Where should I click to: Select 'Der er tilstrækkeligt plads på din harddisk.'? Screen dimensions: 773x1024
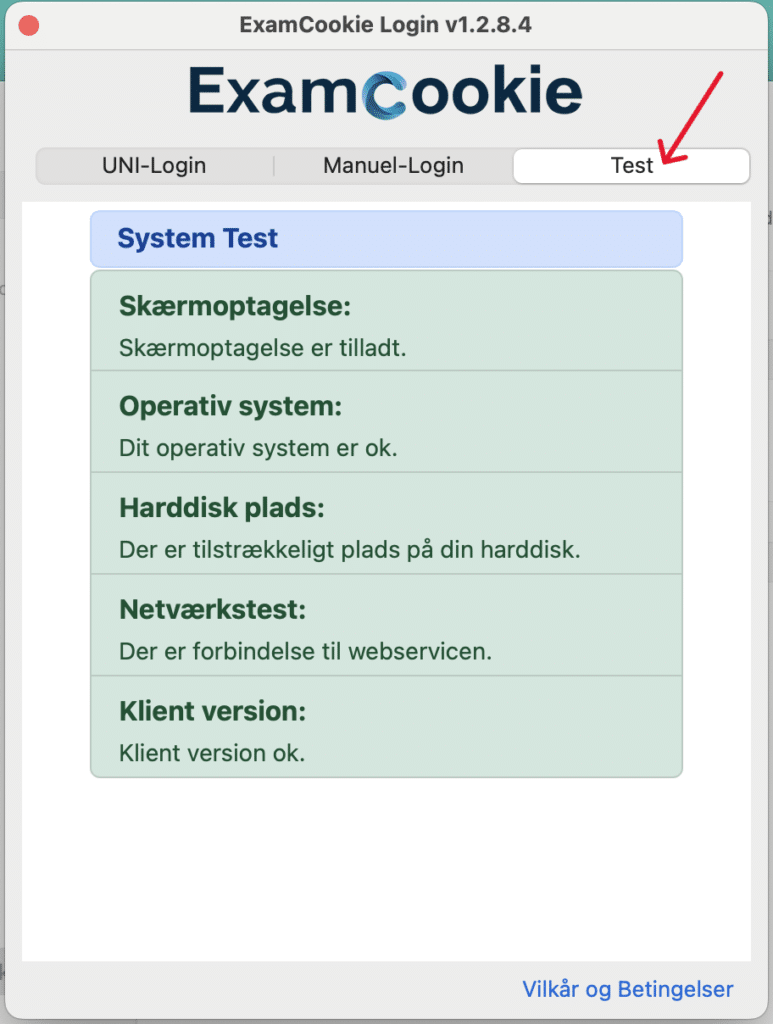pos(349,550)
